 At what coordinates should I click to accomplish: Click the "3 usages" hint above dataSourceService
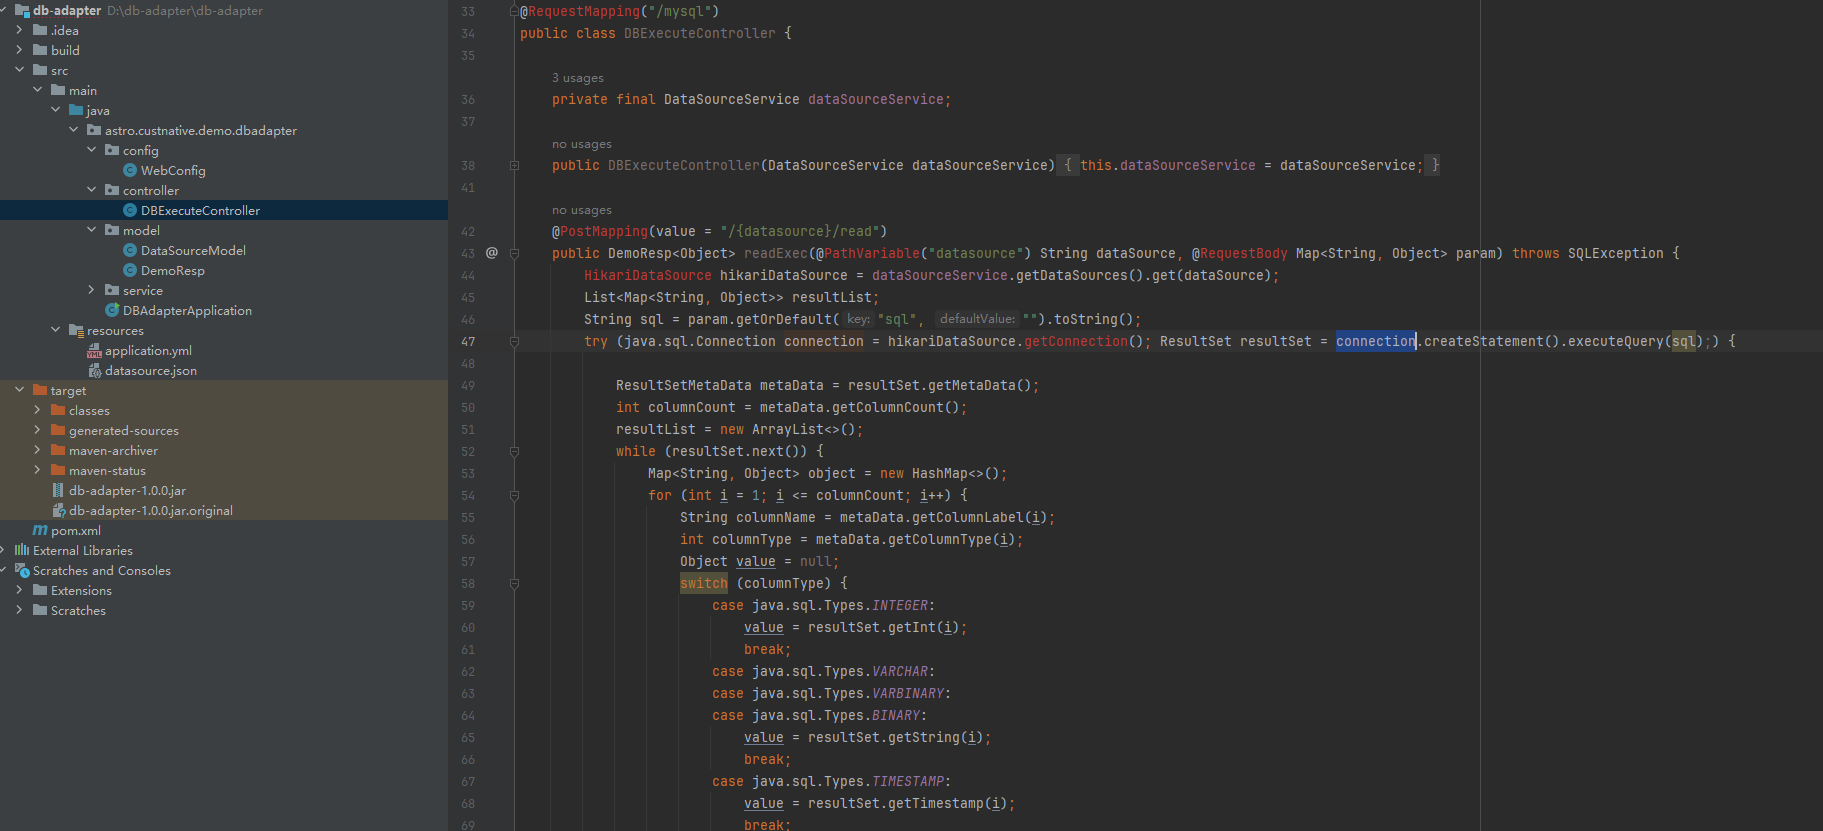pos(578,78)
